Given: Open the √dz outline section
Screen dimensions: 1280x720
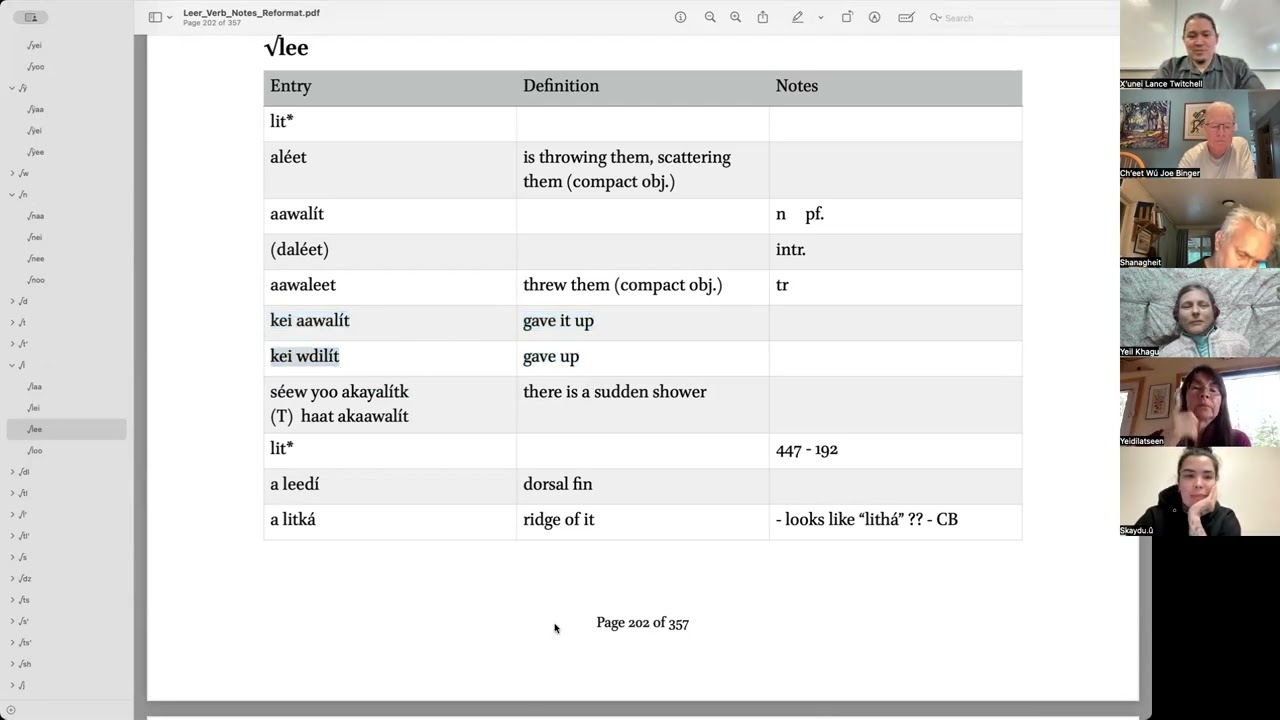Looking at the screenshot, I should point(25,578).
